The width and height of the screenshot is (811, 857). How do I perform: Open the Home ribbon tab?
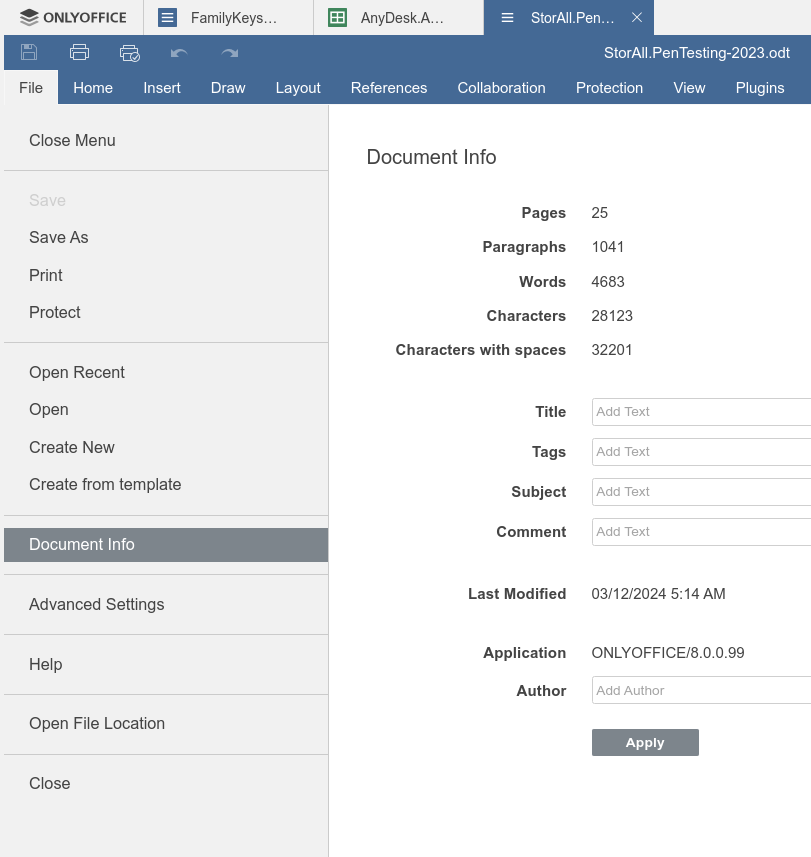[x=93, y=87]
